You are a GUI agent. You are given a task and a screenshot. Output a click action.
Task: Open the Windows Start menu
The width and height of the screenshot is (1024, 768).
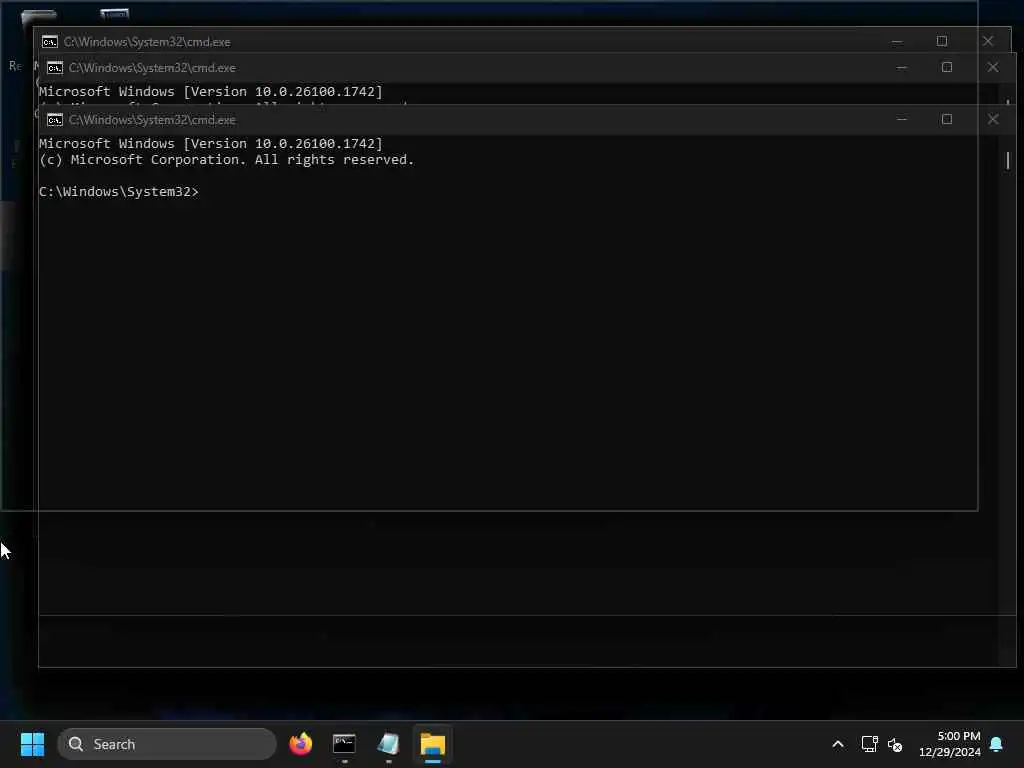(x=32, y=744)
